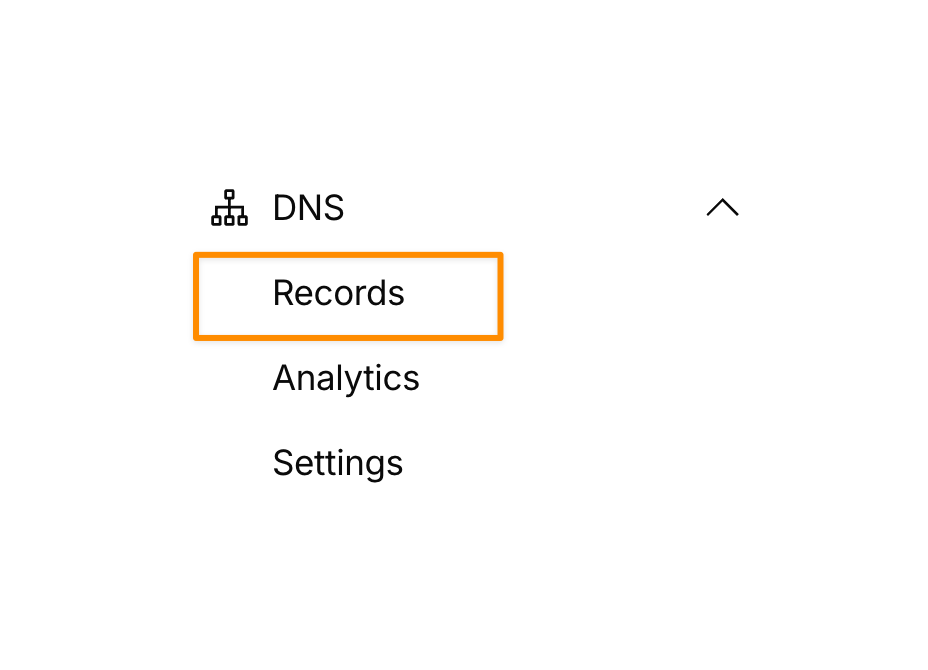The image size is (928, 670).
Task: Toggle the DNS menu group closed
Action: click(722, 208)
